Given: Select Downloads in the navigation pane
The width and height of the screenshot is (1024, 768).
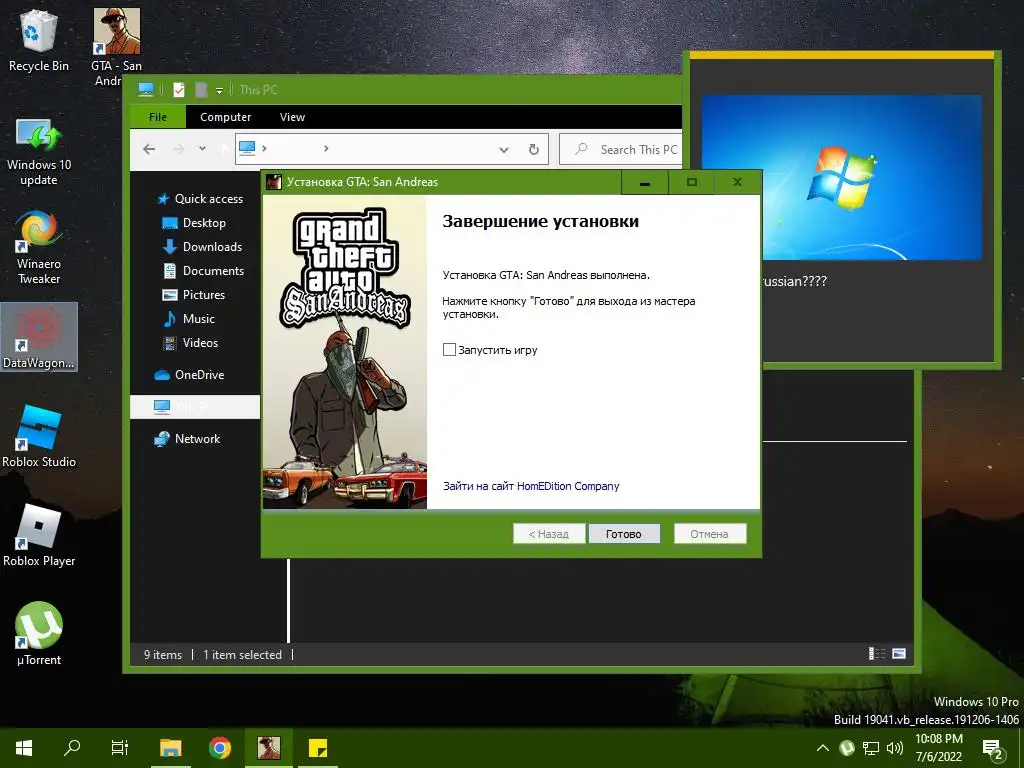Looking at the screenshot, I should pyautogui.click(x=202, y=247).
